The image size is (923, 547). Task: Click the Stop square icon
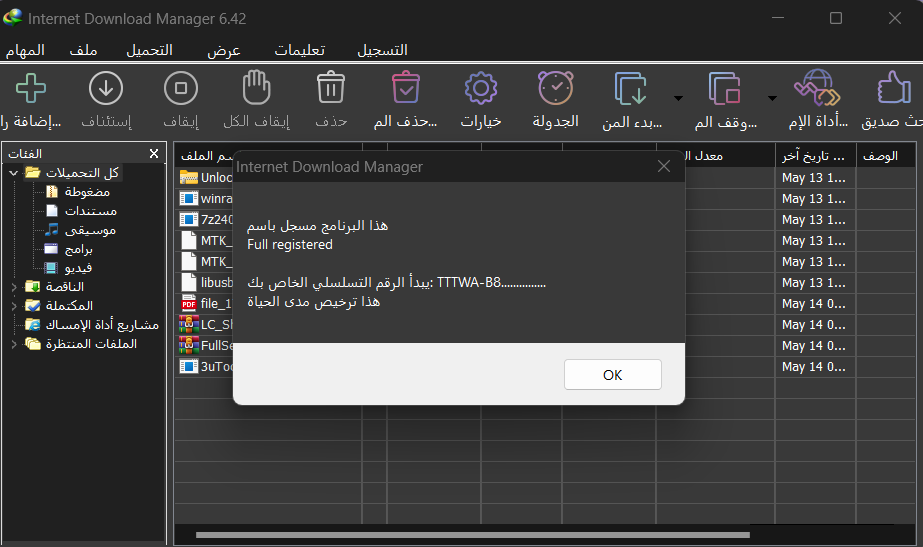pos(181,88)
